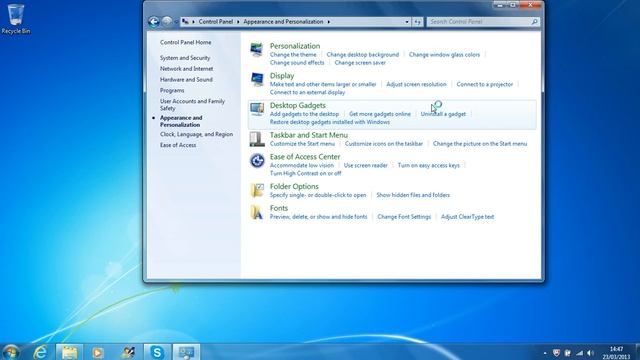
Task: Launch Windows Media Player from taskbar
Action: pos(98,352)
